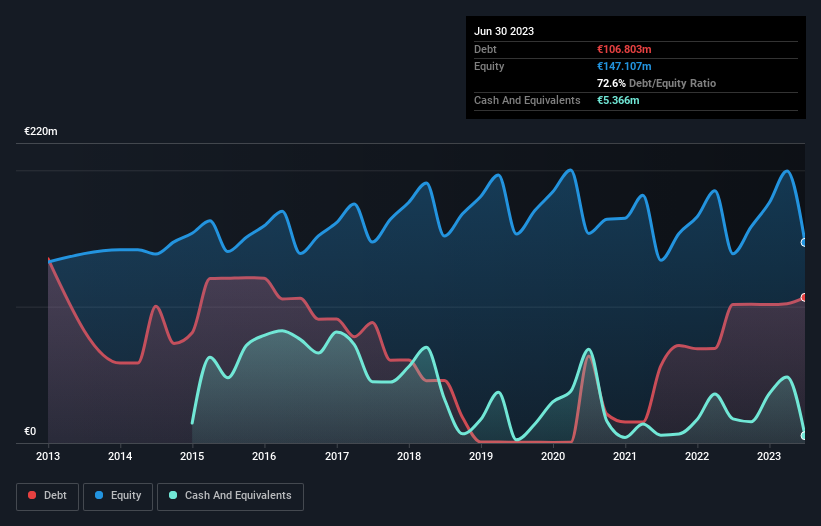
Task: Click the 2020 x-axis label
Action: 553,456
